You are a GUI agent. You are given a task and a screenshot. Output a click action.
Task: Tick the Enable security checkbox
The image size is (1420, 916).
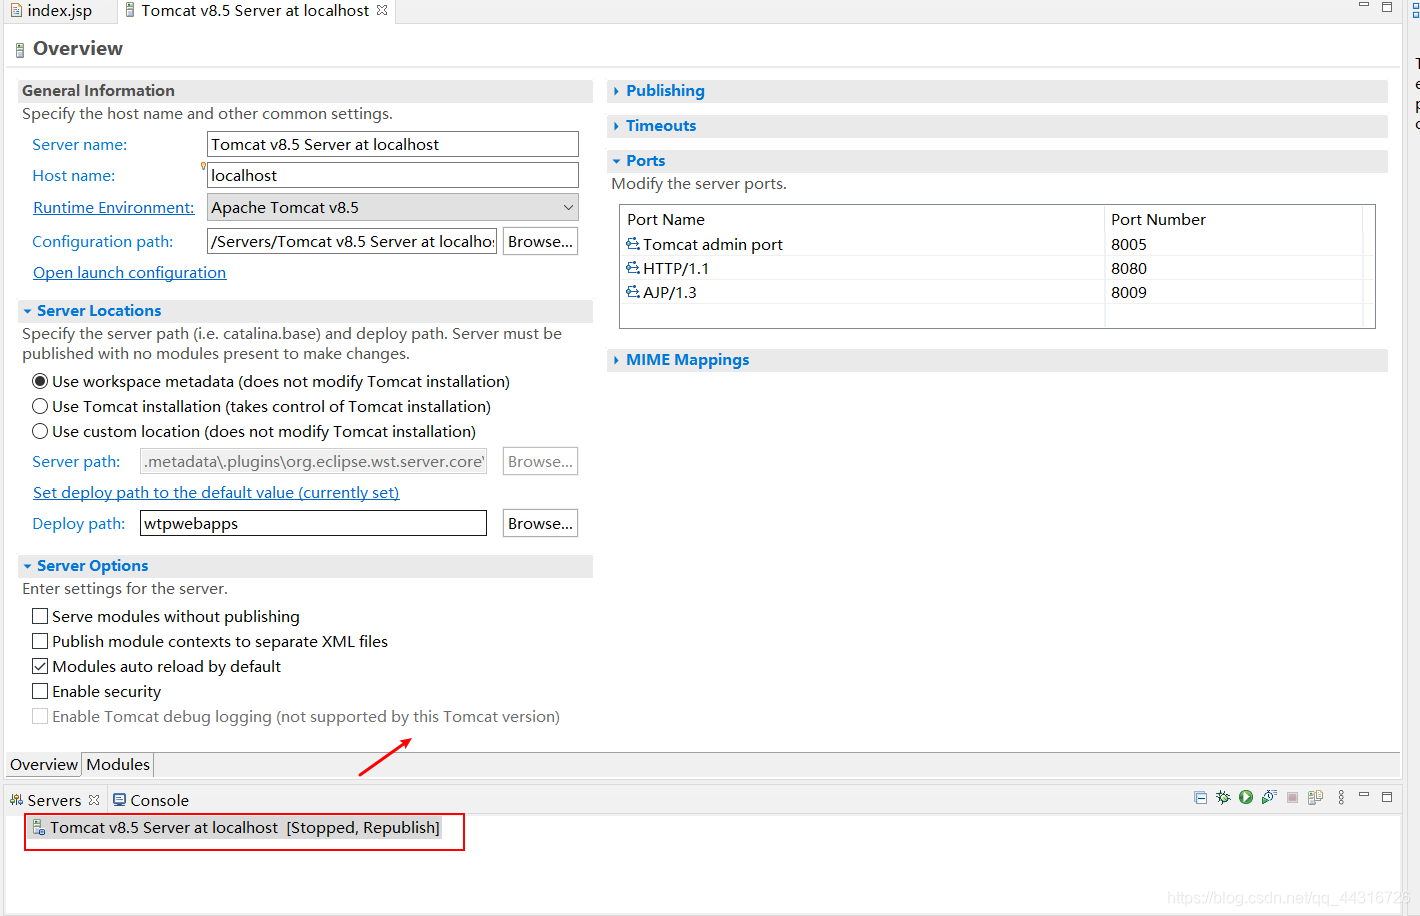coord(40,691)
